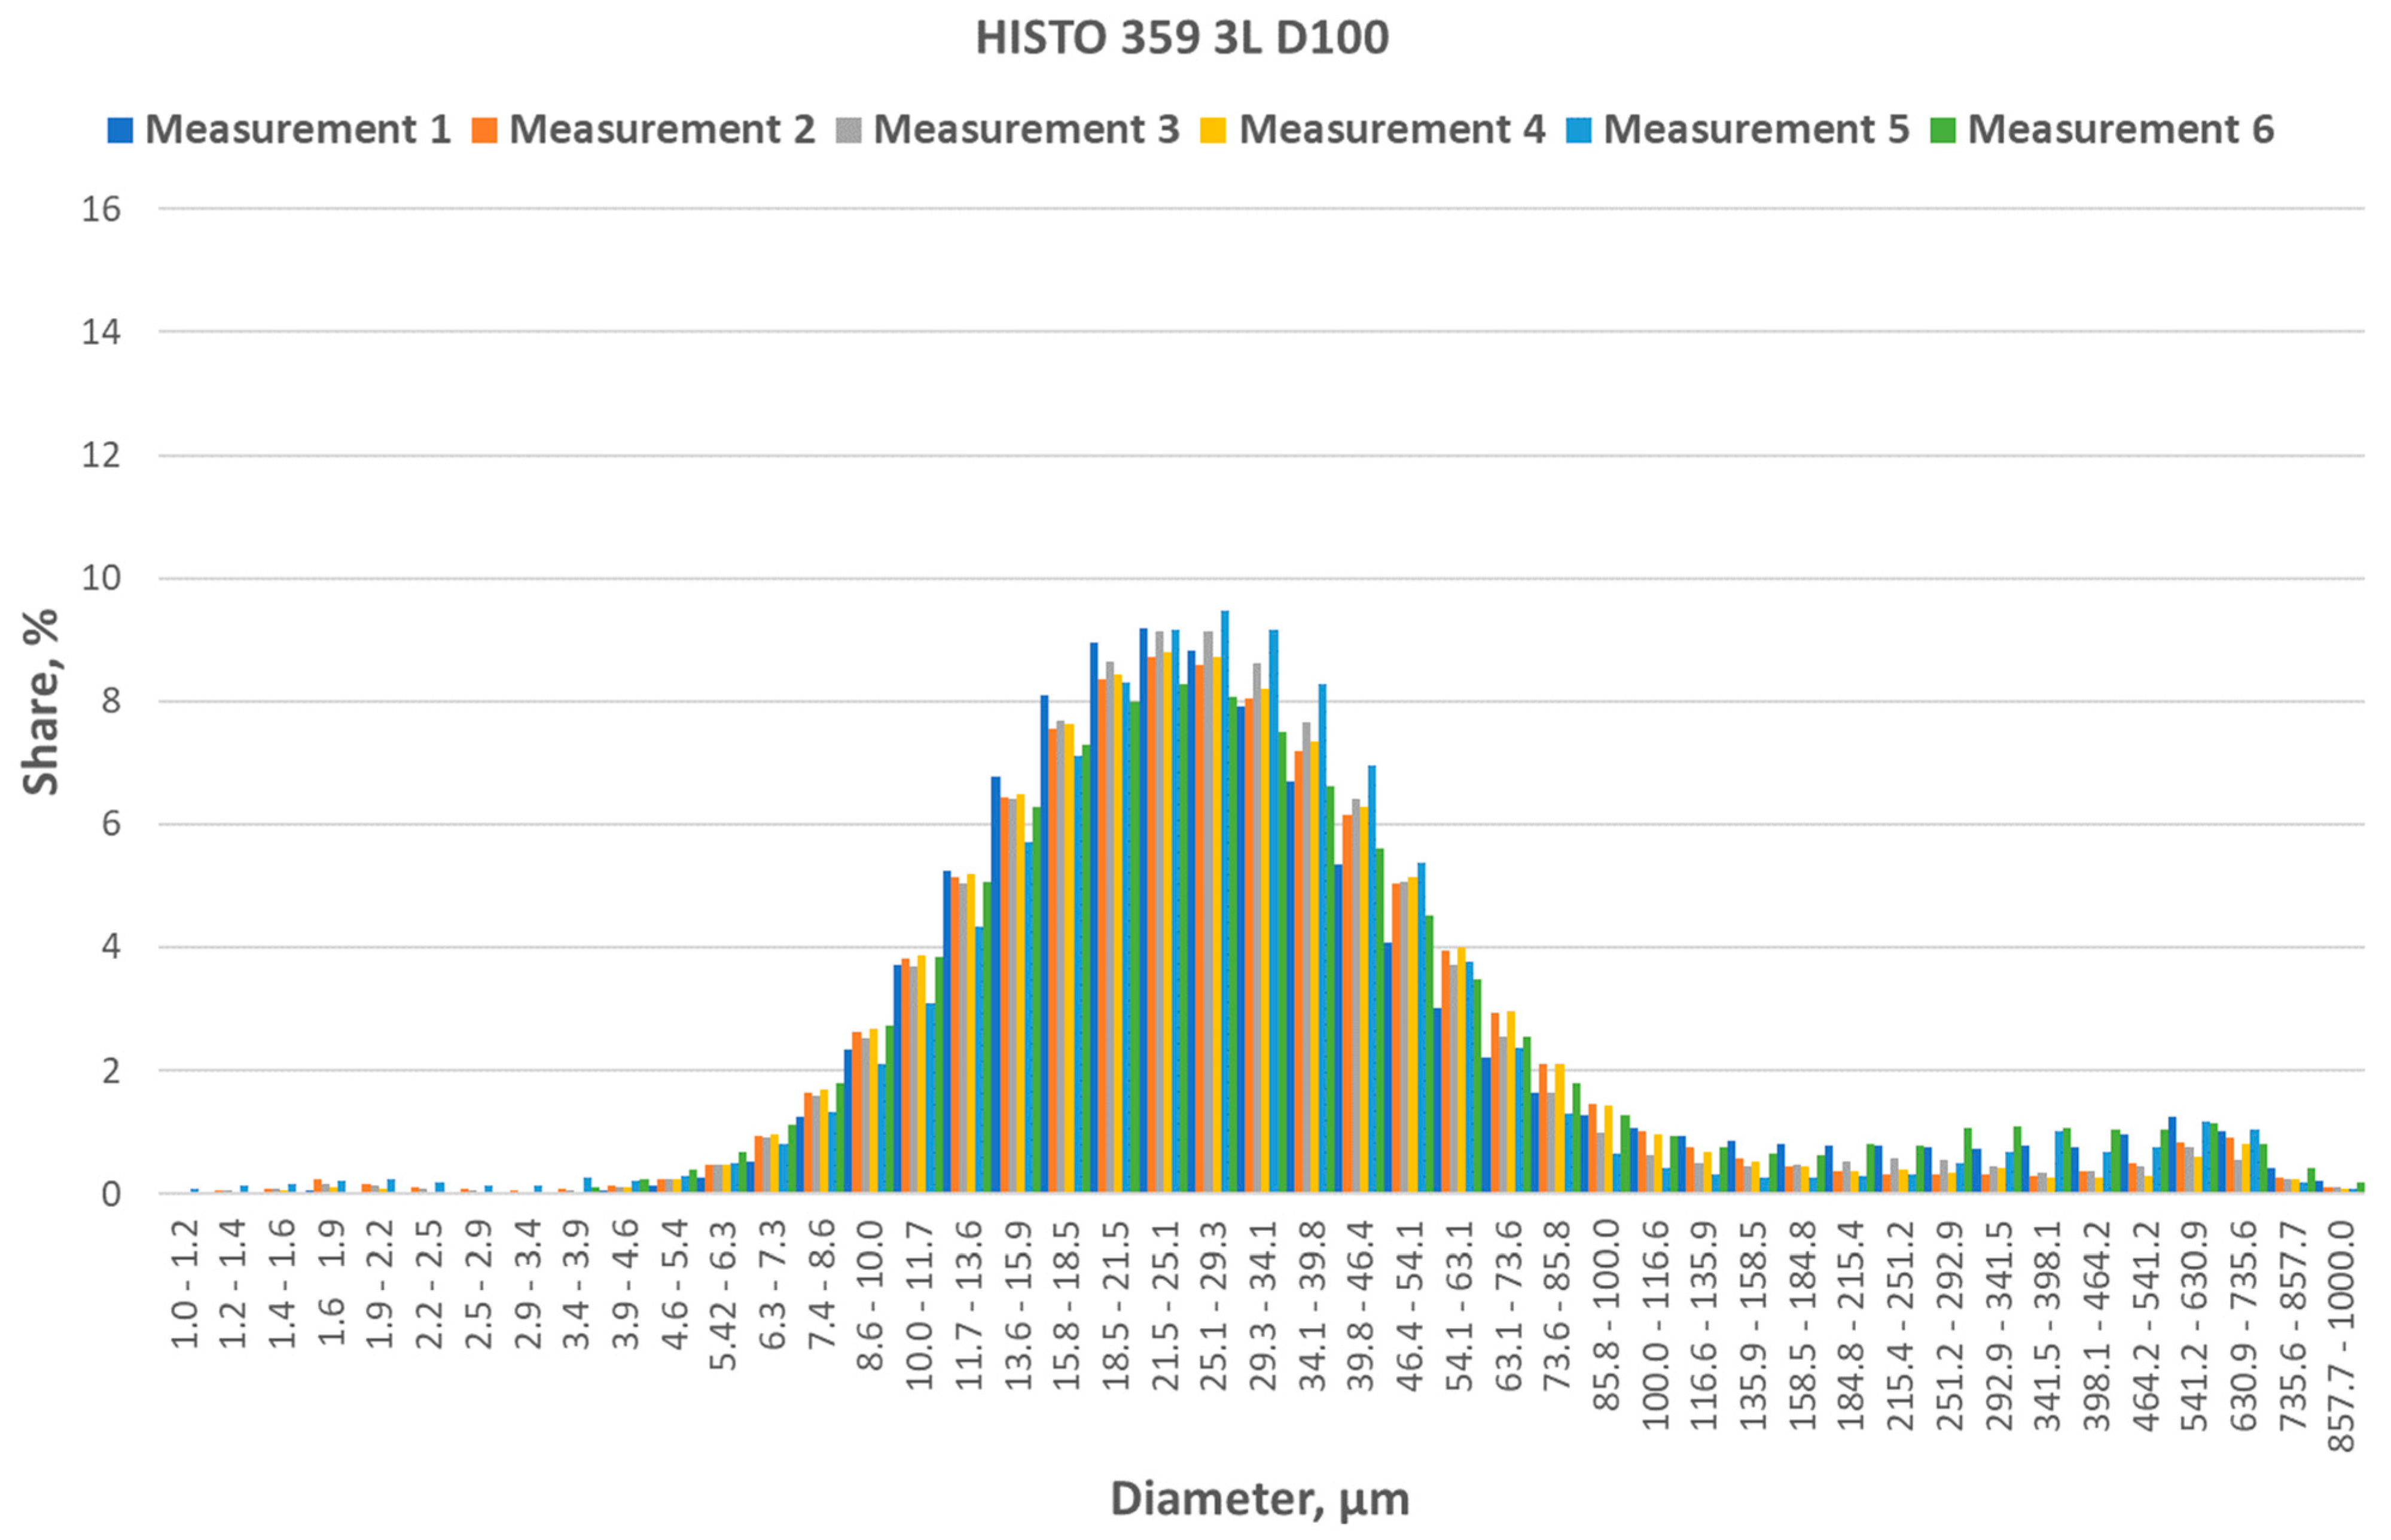Image resolution: width=2391 pixels, height=1540 pixels.
Task: Click the Measurement 2 orange legend swatch
Action: pyautogui.click(x=485, y=130)
